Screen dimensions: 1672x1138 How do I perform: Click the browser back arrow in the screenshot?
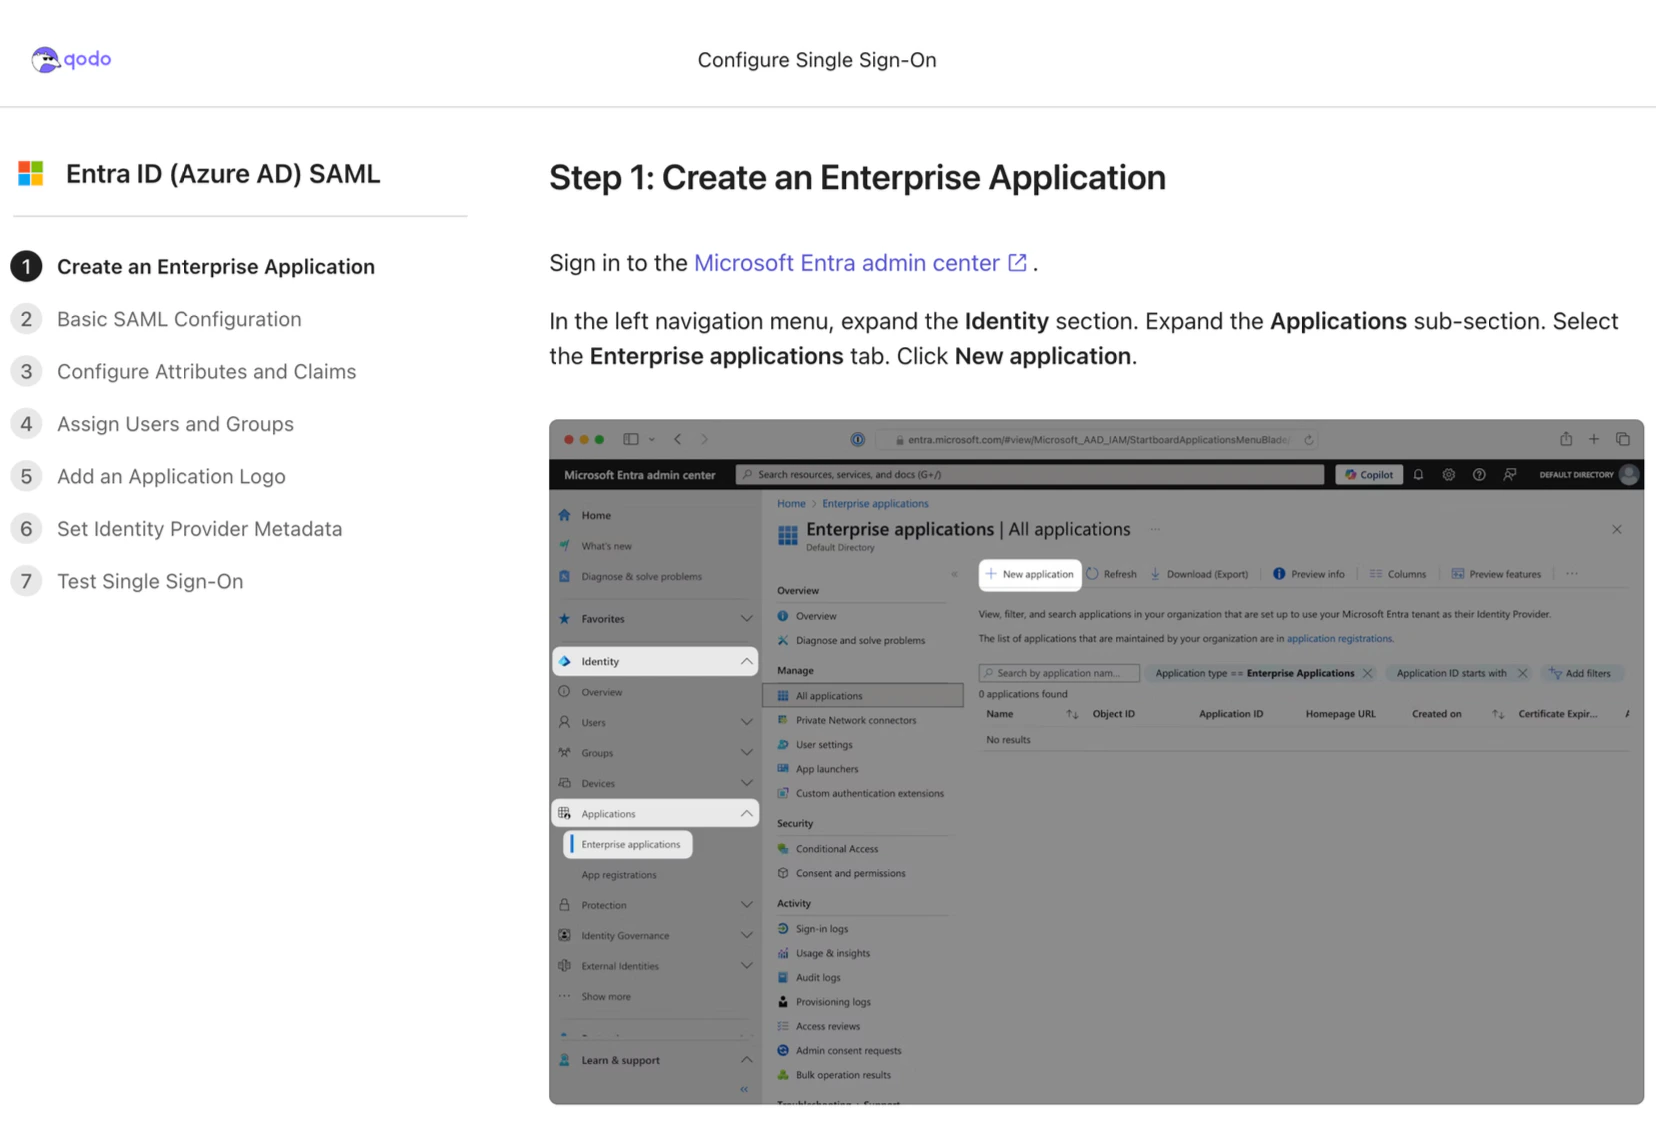(678, 439)
